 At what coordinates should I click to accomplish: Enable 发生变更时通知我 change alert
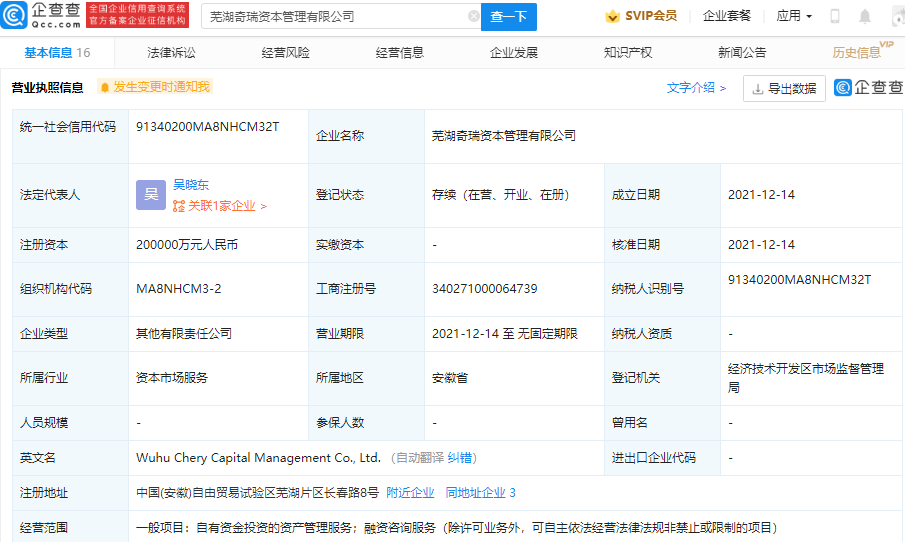(155, 87)
